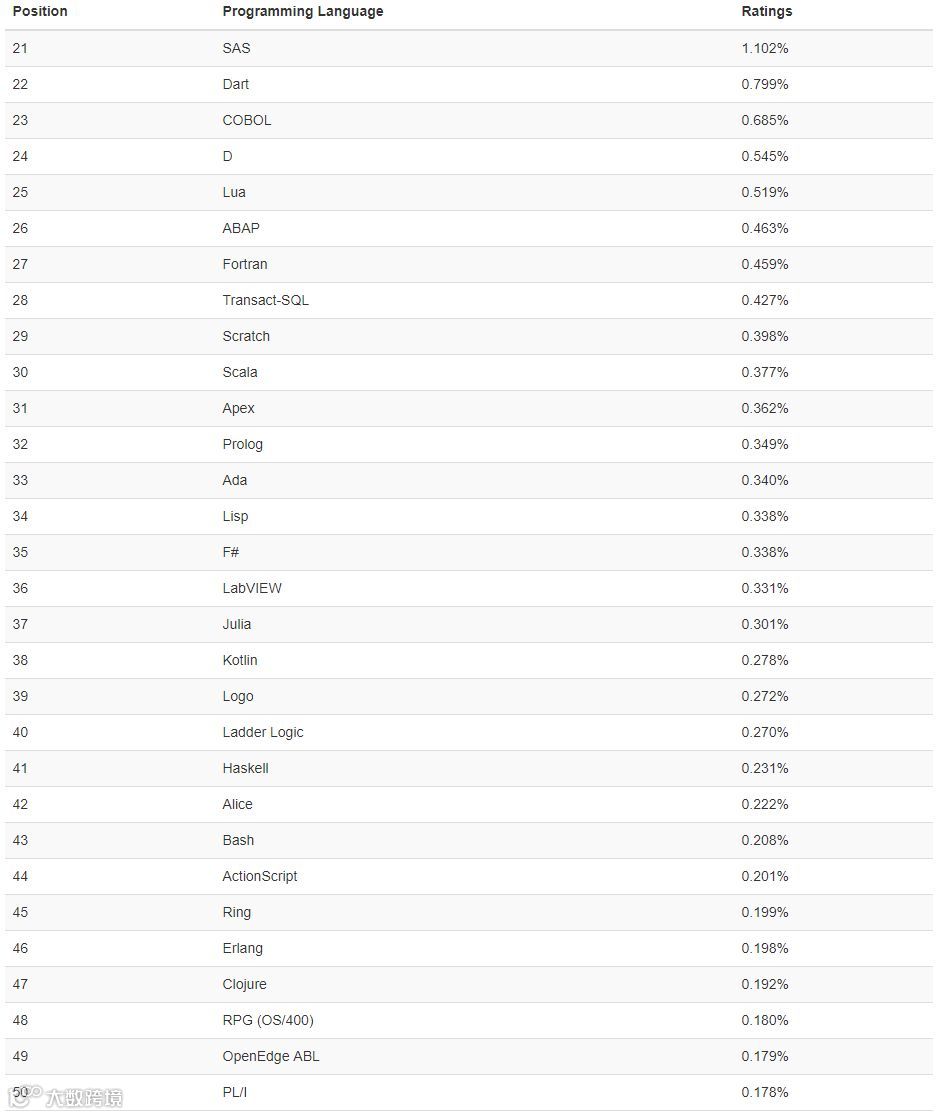This screenshot has width=936, height=1115.
Task: Select the COBOL entry
Action: [x=246, y=120]
